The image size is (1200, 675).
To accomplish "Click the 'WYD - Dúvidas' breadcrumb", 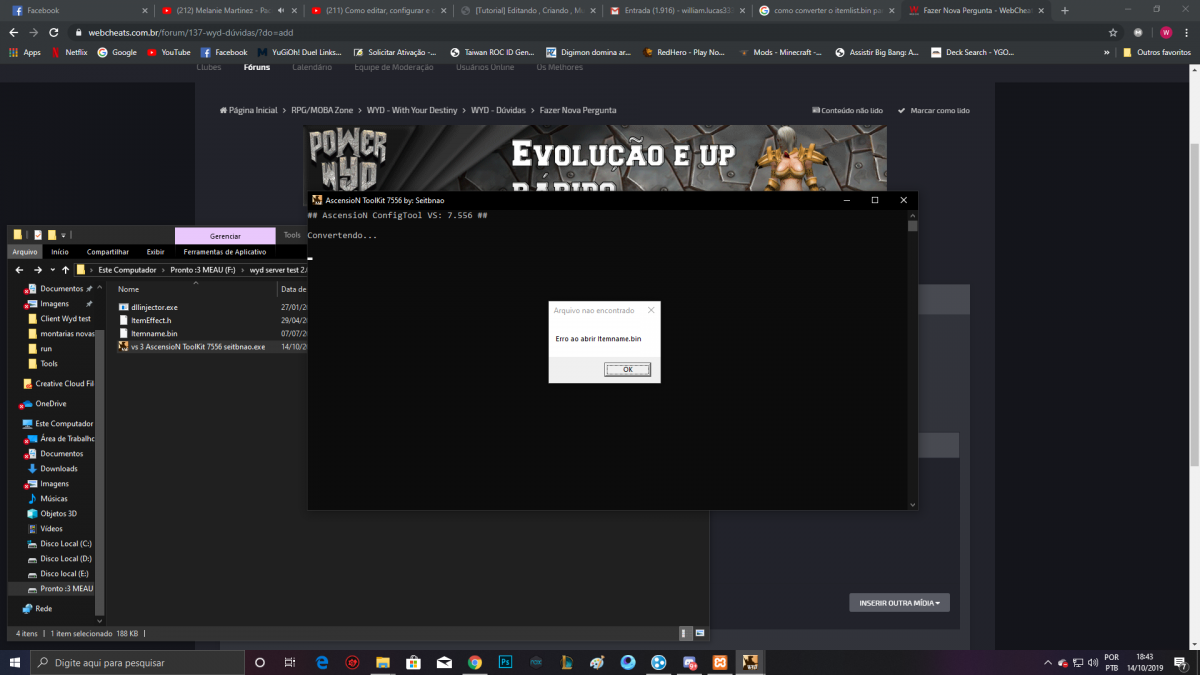I will pos(498,110).
